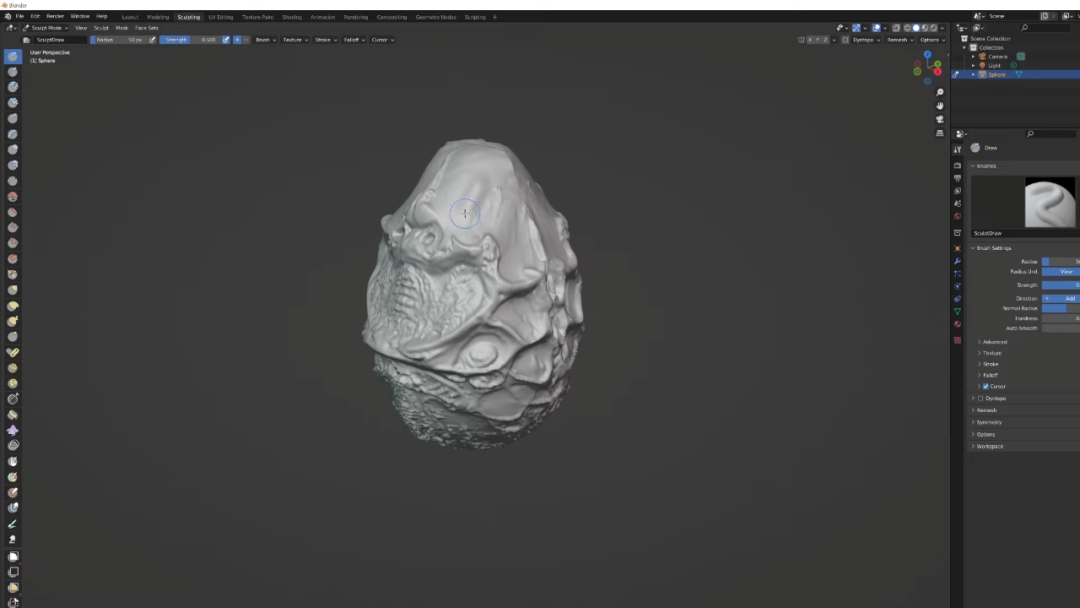1080x608 pixels.
Task: Toggle the camera view gizmo
Action: tap(939, 120)
